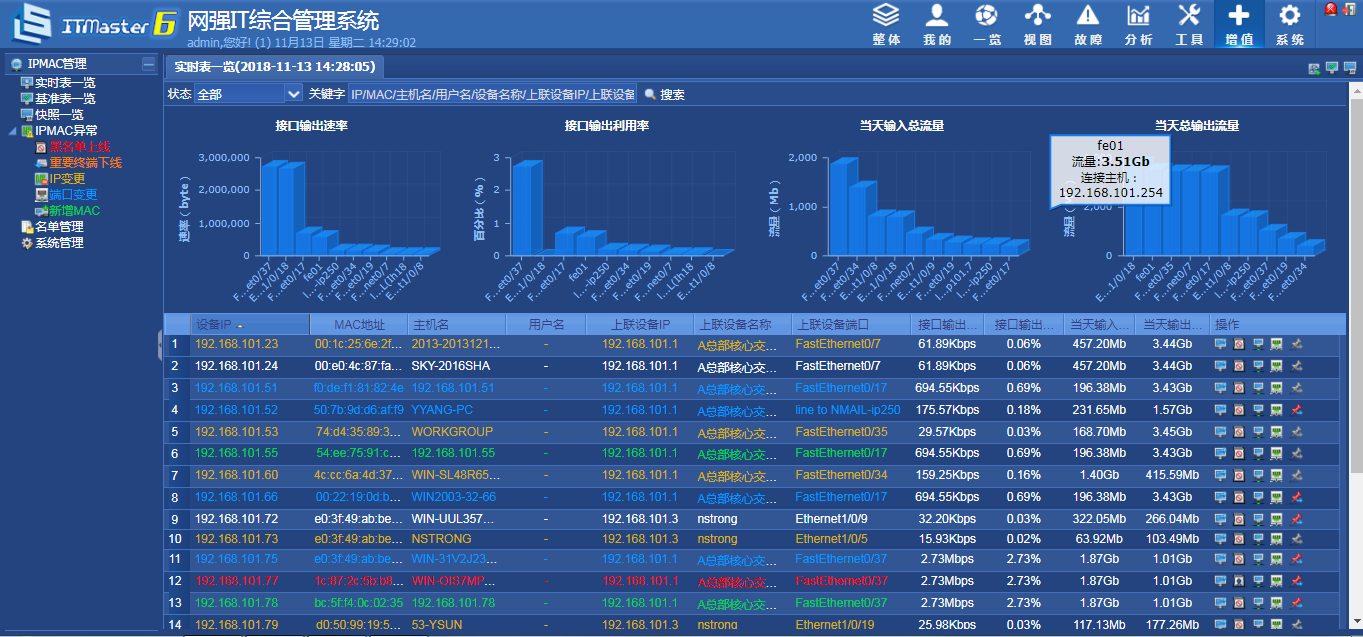This screenshot has width=1363, height=637.
Task: Click the 工具 (tools) wrench icon
Action: click(x=1189, y=22)
